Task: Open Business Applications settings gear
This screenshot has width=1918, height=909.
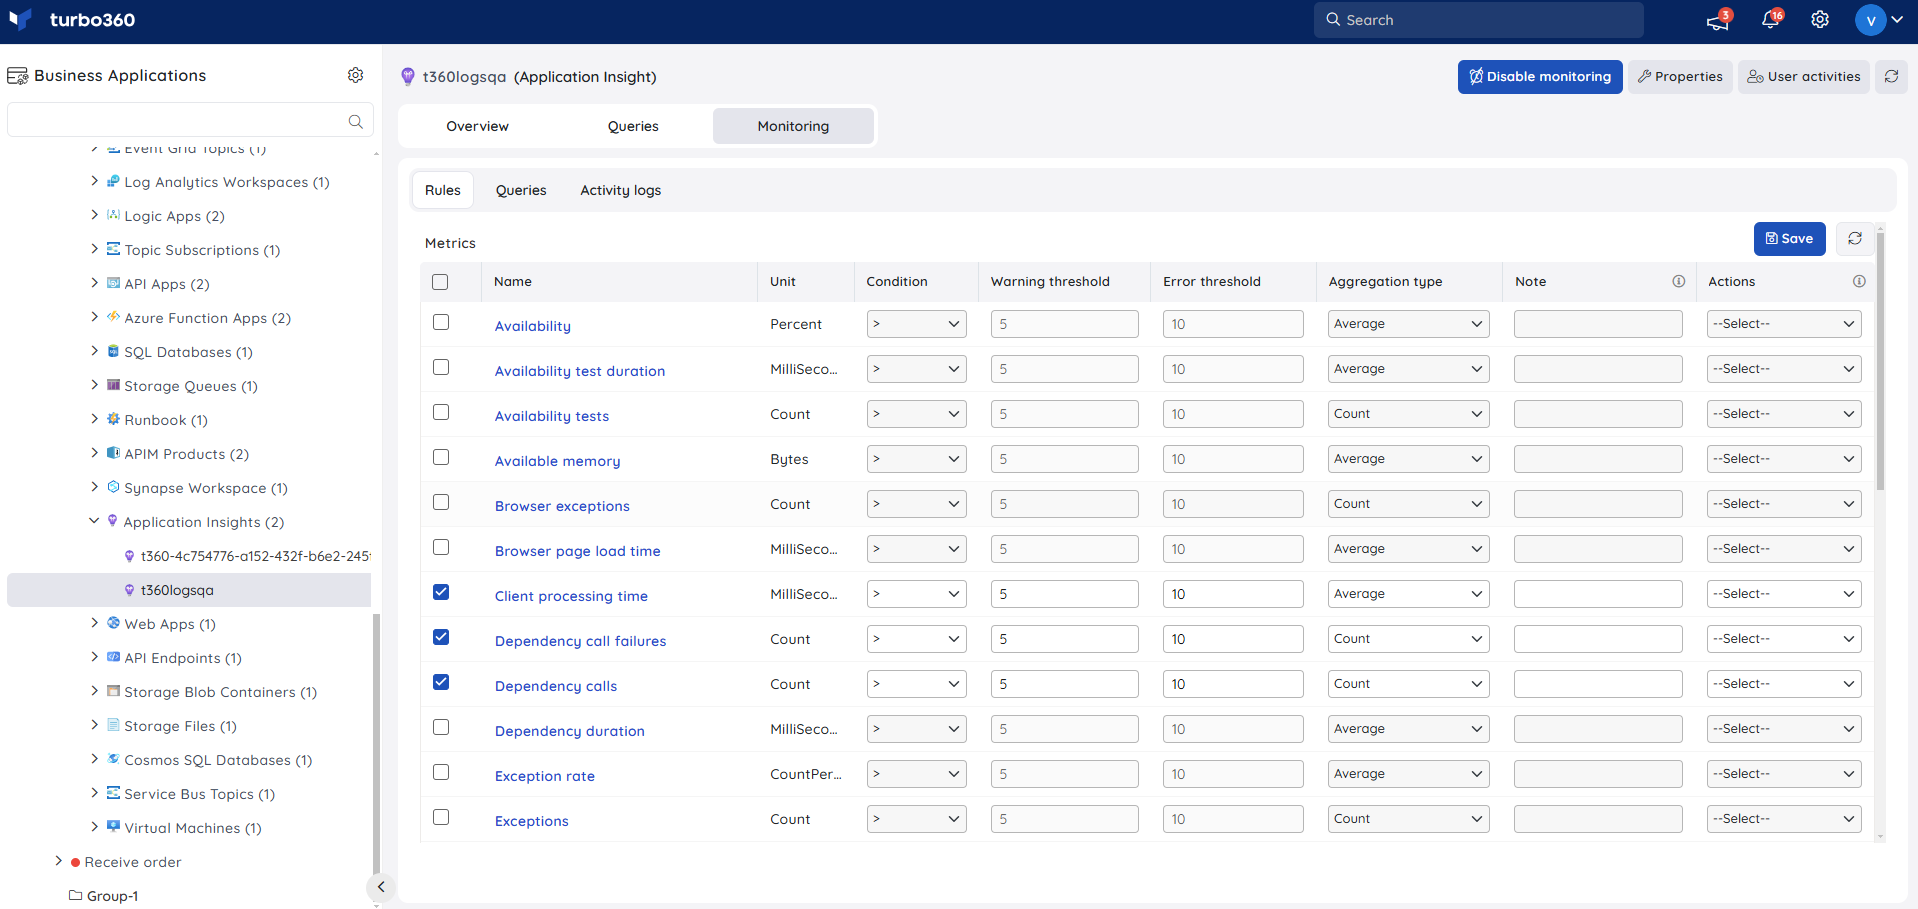Action: (x=355, y=75)
